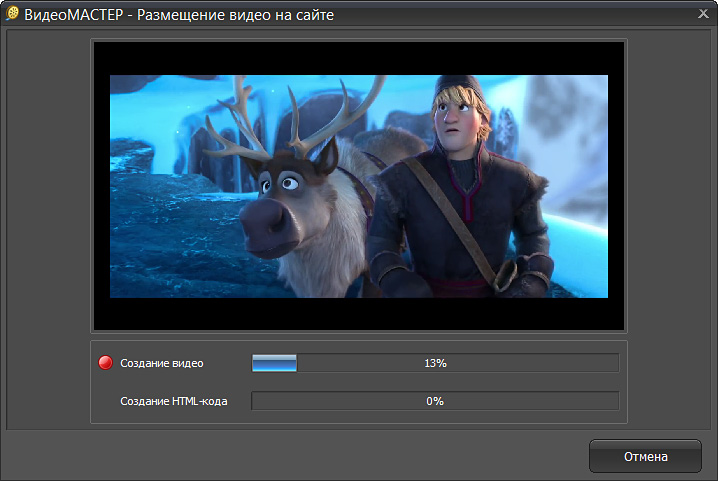Viewport: 718px width, 481px height.
Task: Click the Создание HTML-кода progress bar
Action: (435, 401)
